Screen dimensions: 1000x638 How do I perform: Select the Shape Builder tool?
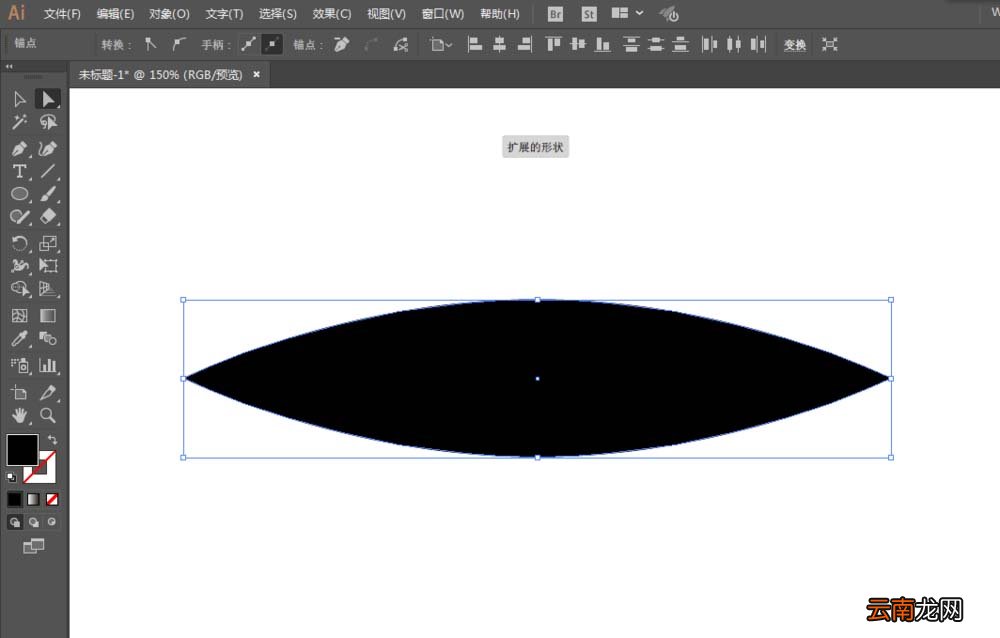[x=20, y=288]
